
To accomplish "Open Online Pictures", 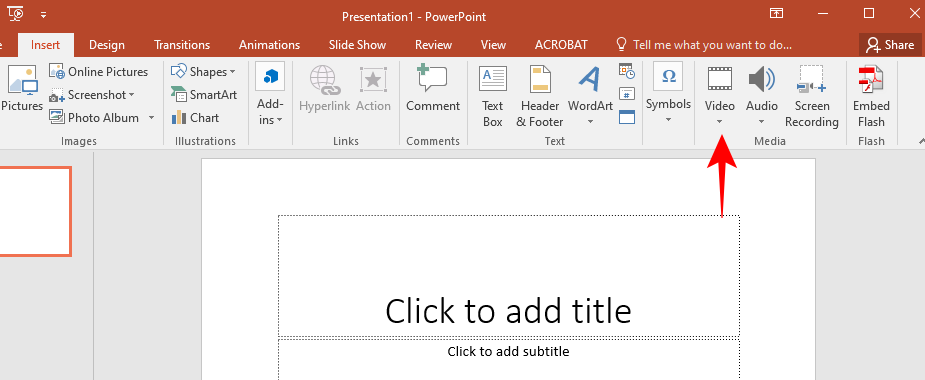I will tap(99, 72).
